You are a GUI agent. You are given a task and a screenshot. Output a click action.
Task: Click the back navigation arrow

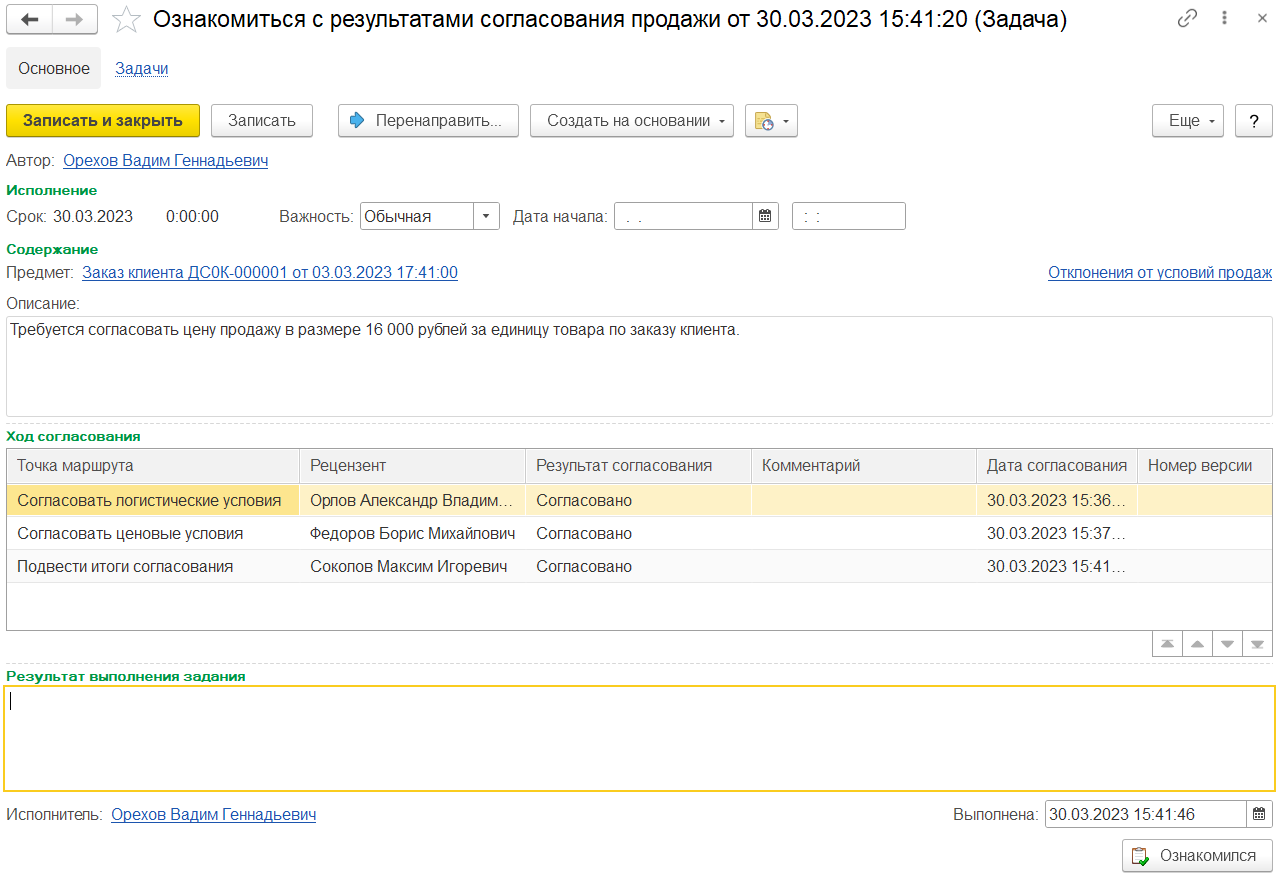tap(30, 20)
